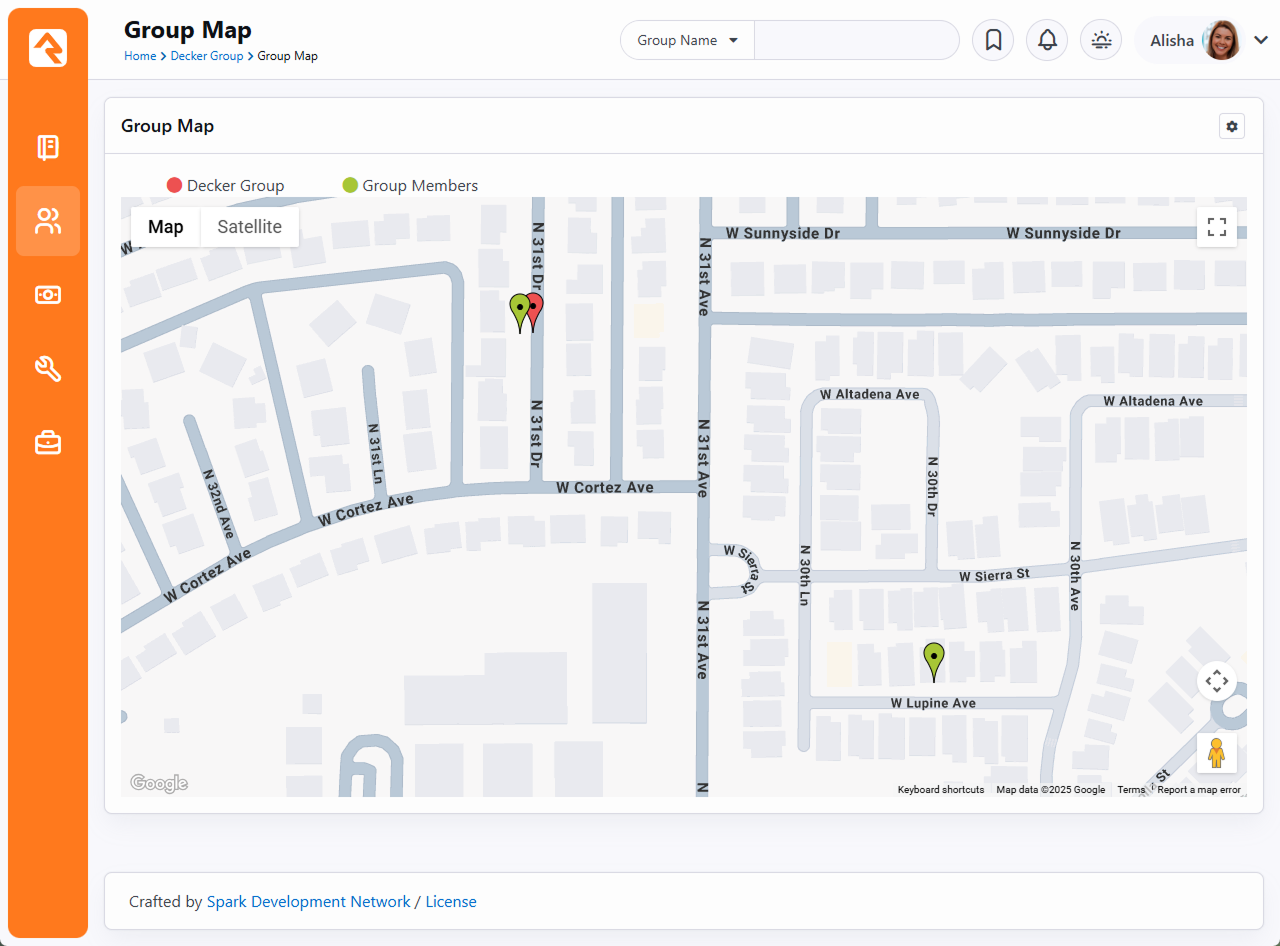Click the Rock logo icon in sidebar
Viewport: 1280px width, 946px height.
(48, 48)
